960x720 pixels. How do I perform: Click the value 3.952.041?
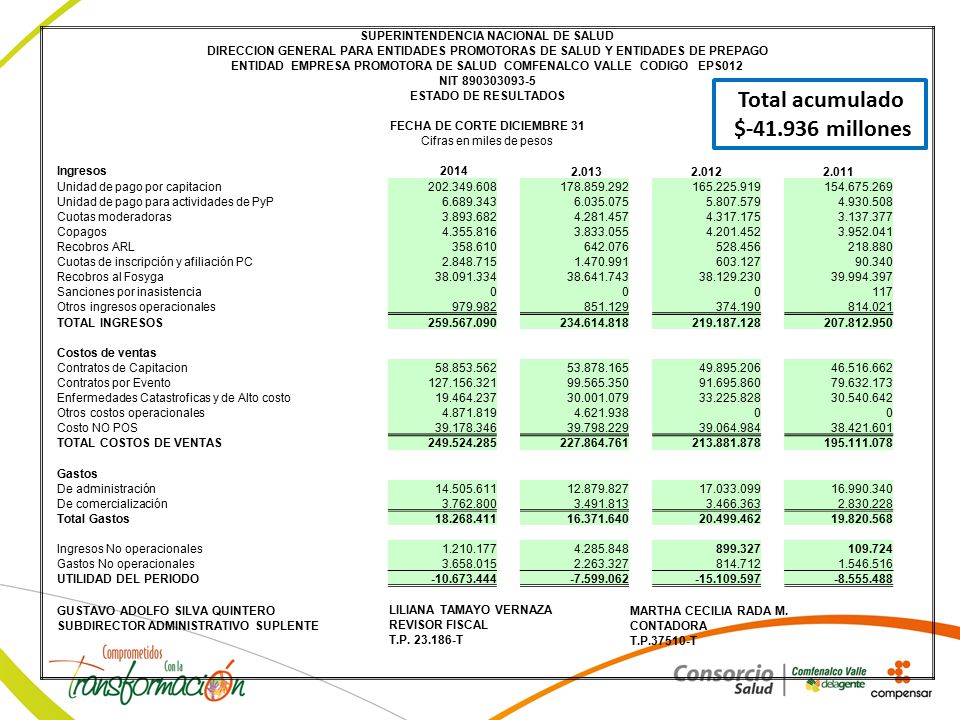pos(864,232)
